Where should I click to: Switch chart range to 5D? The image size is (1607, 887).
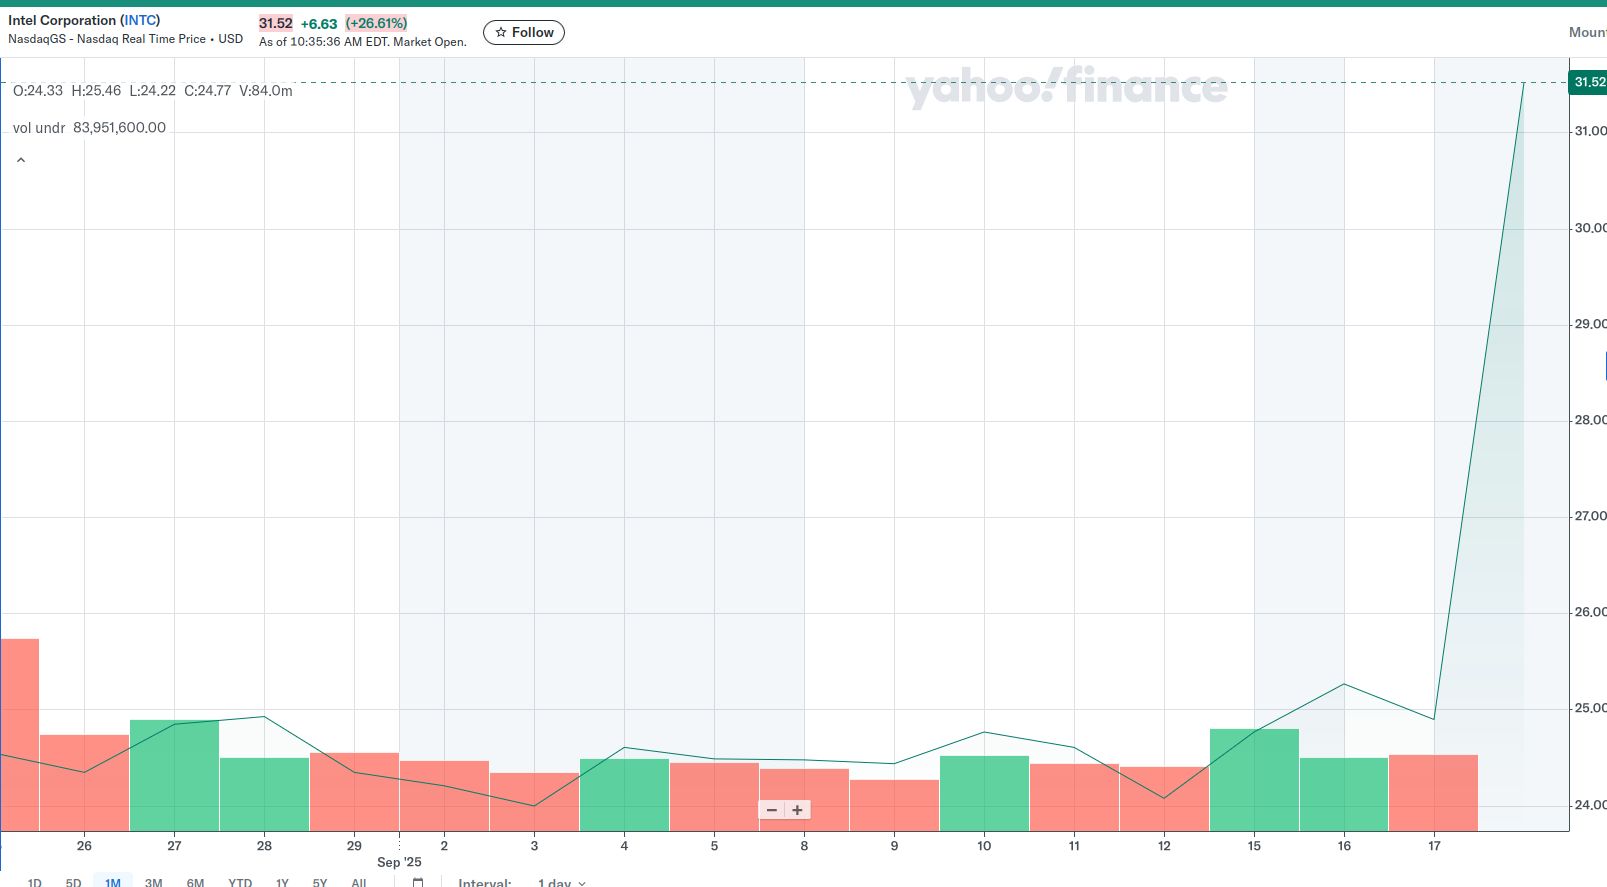point(73,883)
